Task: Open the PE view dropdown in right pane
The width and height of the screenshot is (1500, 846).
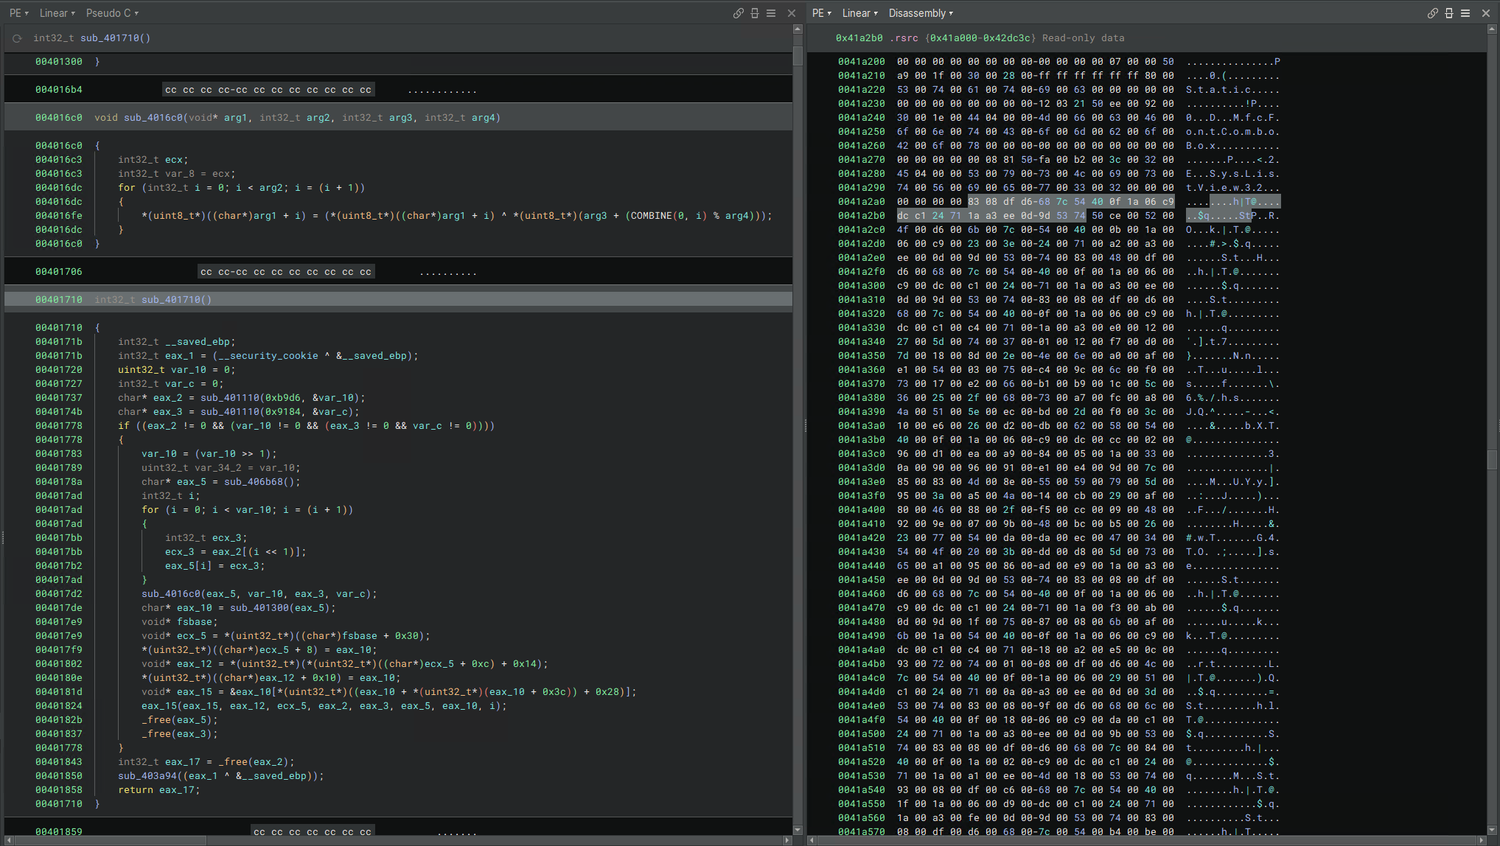Action: 821,13
